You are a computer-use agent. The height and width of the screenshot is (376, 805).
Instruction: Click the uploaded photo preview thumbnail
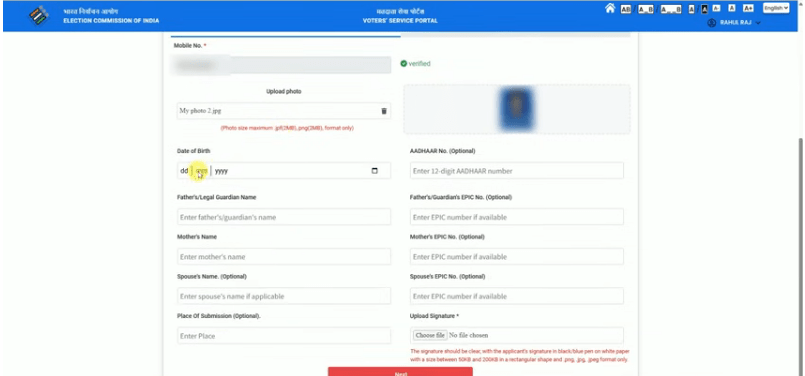click(x=516, y=109)
